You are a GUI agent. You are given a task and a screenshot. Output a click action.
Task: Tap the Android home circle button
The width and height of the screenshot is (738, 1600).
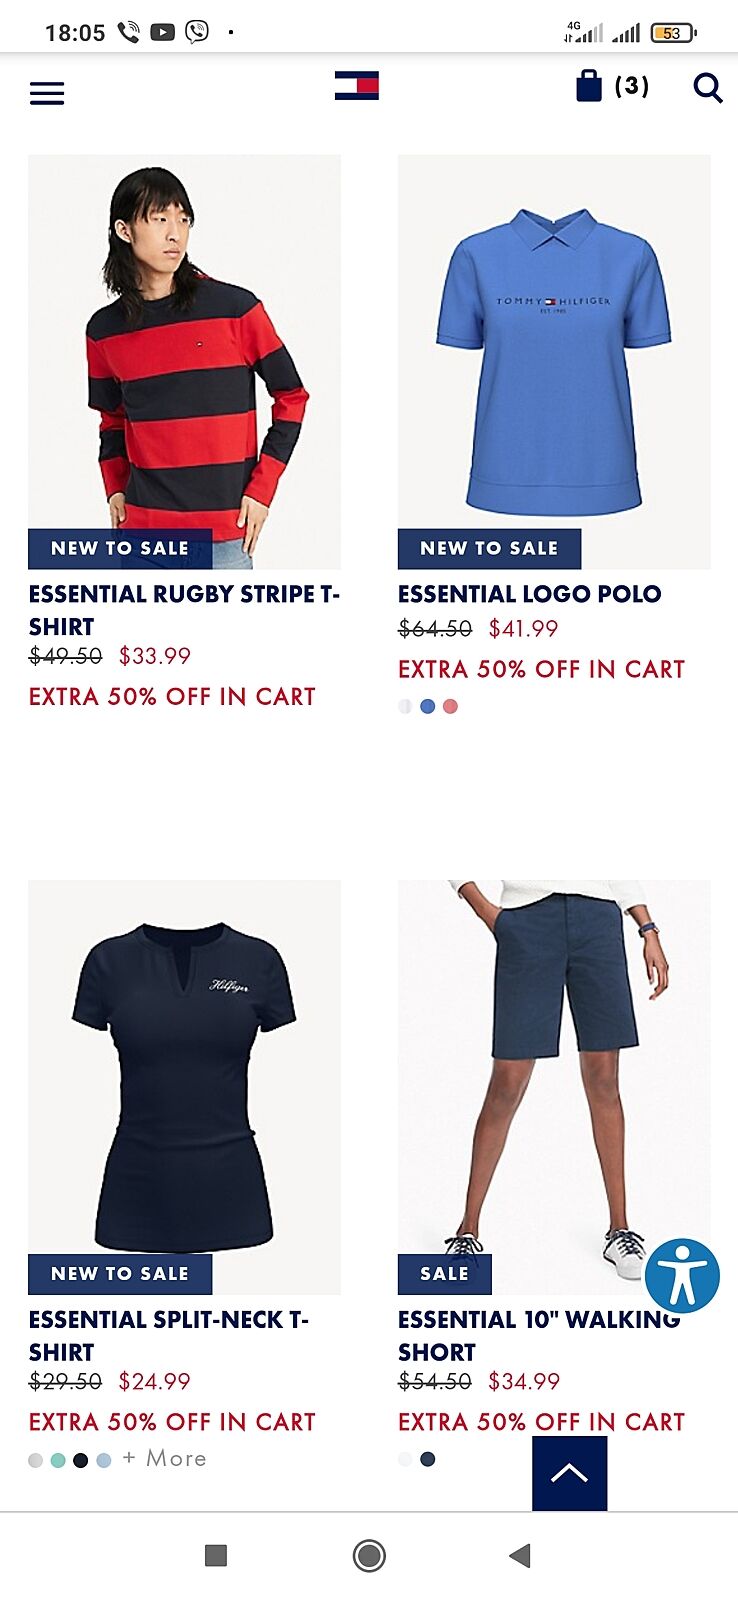[369, 1555]
